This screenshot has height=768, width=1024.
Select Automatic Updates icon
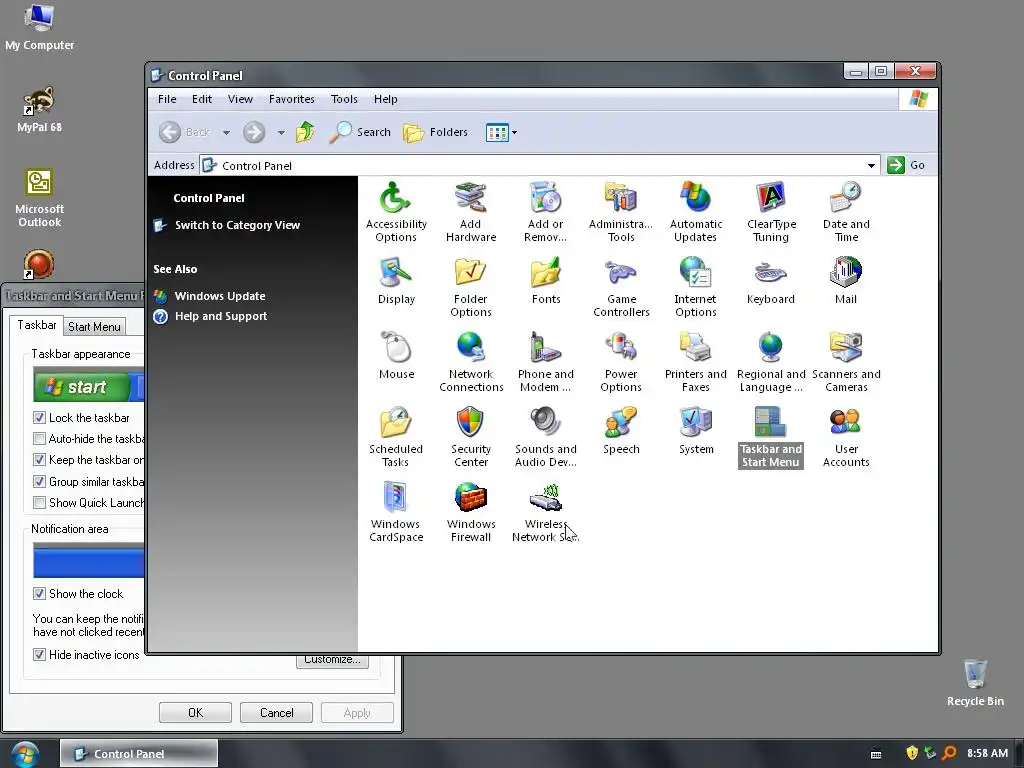point(696,197)
